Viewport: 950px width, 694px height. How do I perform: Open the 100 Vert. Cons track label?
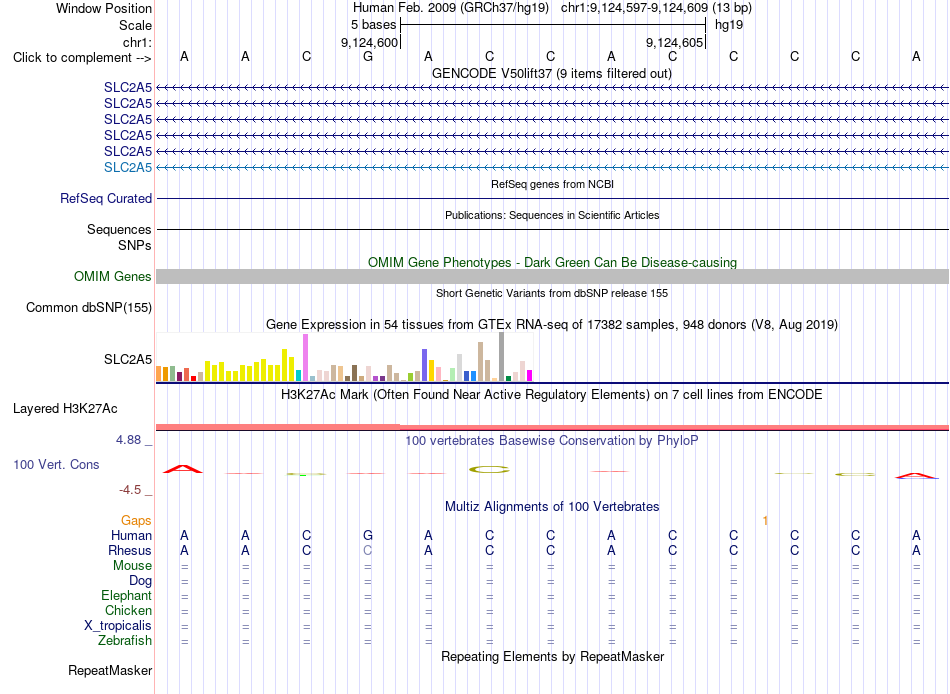click(56, 464)
